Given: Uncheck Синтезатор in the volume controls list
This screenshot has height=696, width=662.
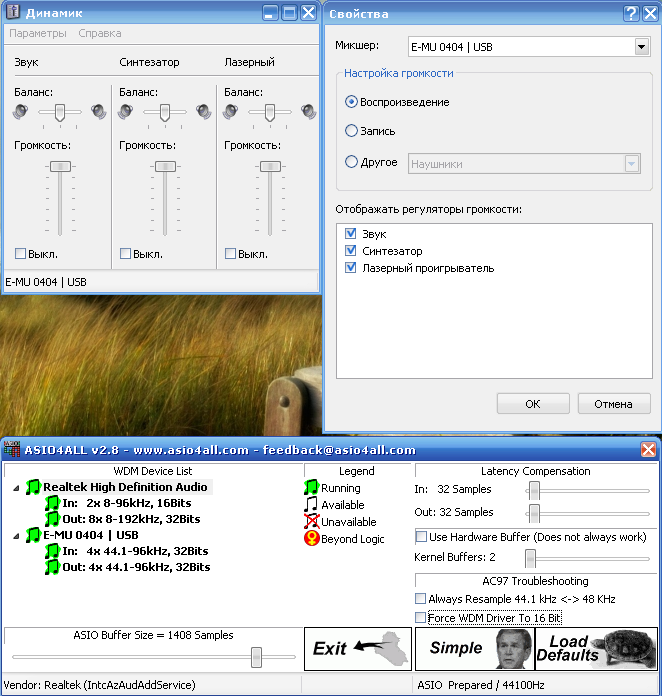Looking at the screenshot, I should [x=350, y=250].
